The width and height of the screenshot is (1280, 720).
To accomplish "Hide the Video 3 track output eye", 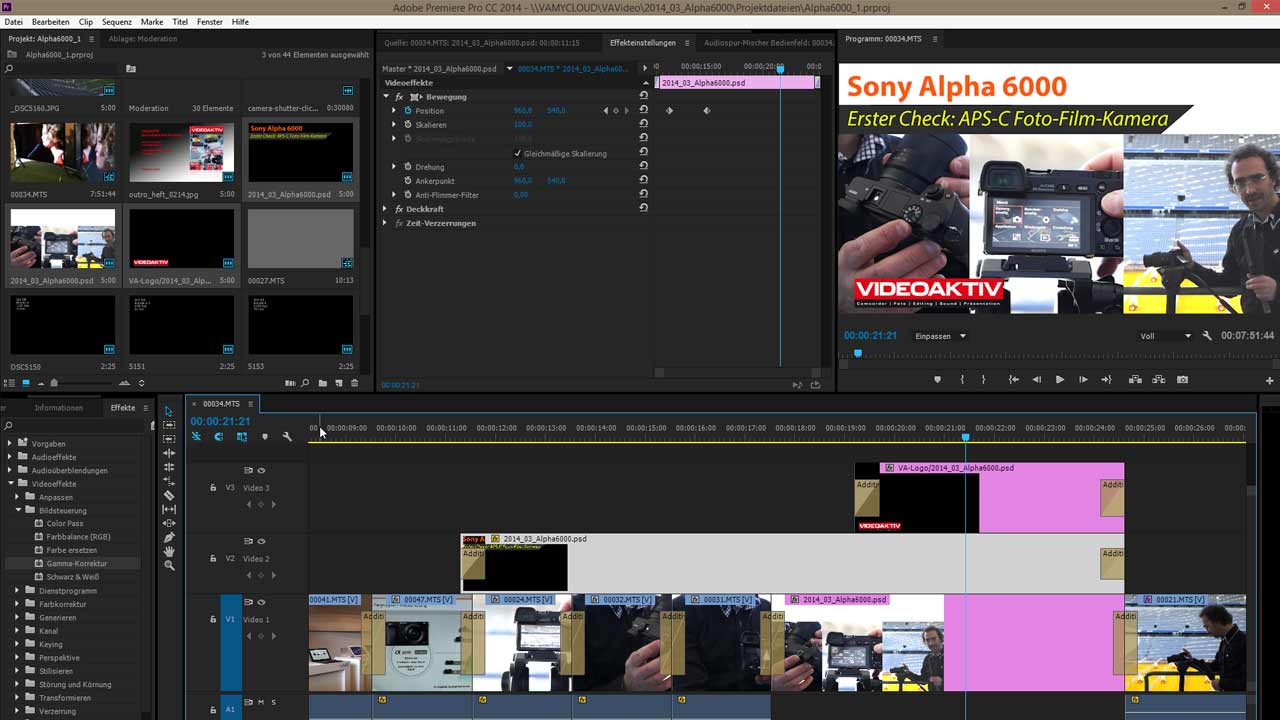I will [x=261, y=470].
